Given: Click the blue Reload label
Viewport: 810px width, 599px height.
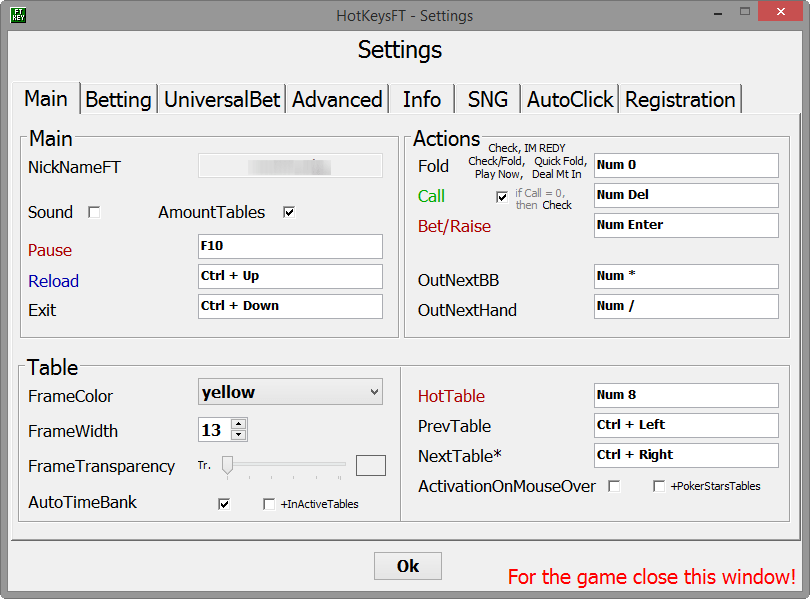Looking at the screenshot, I should click(x=54, y=281).
